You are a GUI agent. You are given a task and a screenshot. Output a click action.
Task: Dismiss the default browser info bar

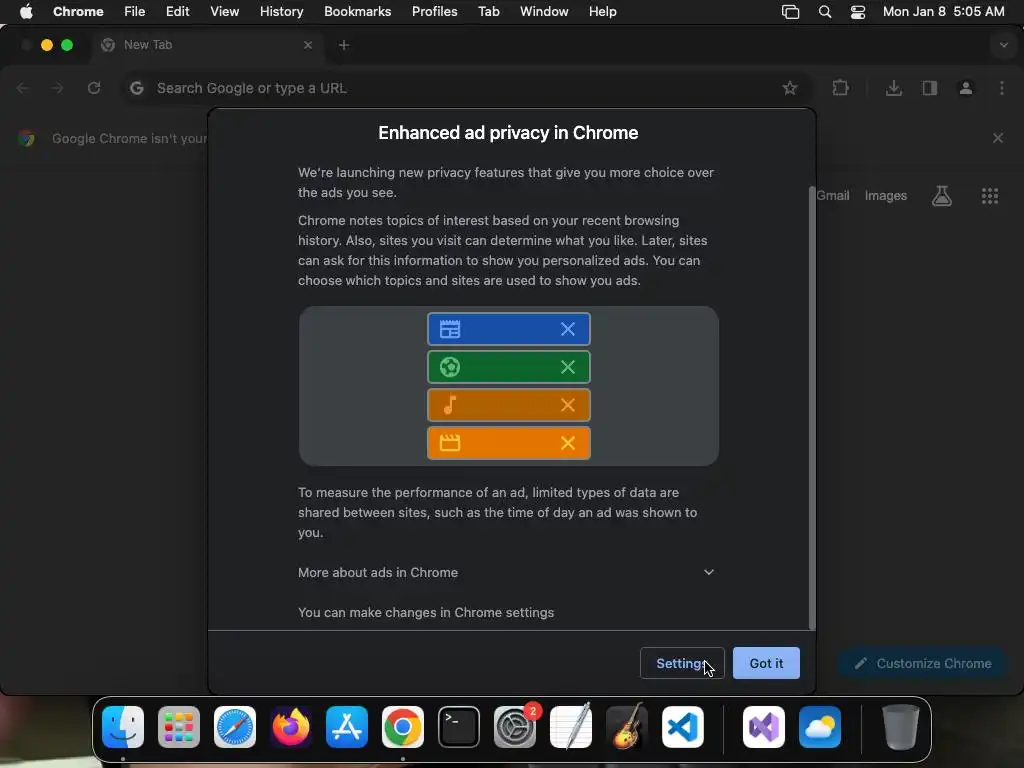(998, 138)
